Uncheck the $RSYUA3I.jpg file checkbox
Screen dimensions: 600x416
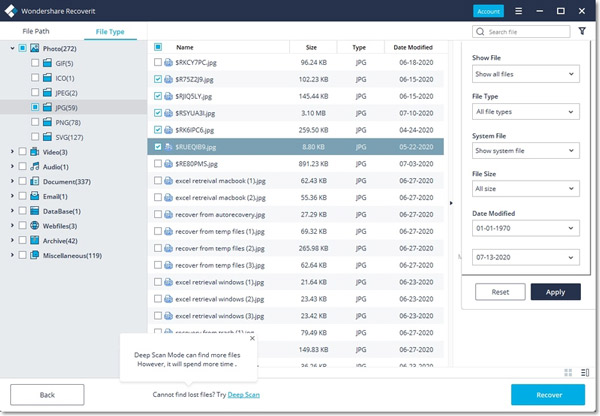pyautogui.click(x=158, y=113)
